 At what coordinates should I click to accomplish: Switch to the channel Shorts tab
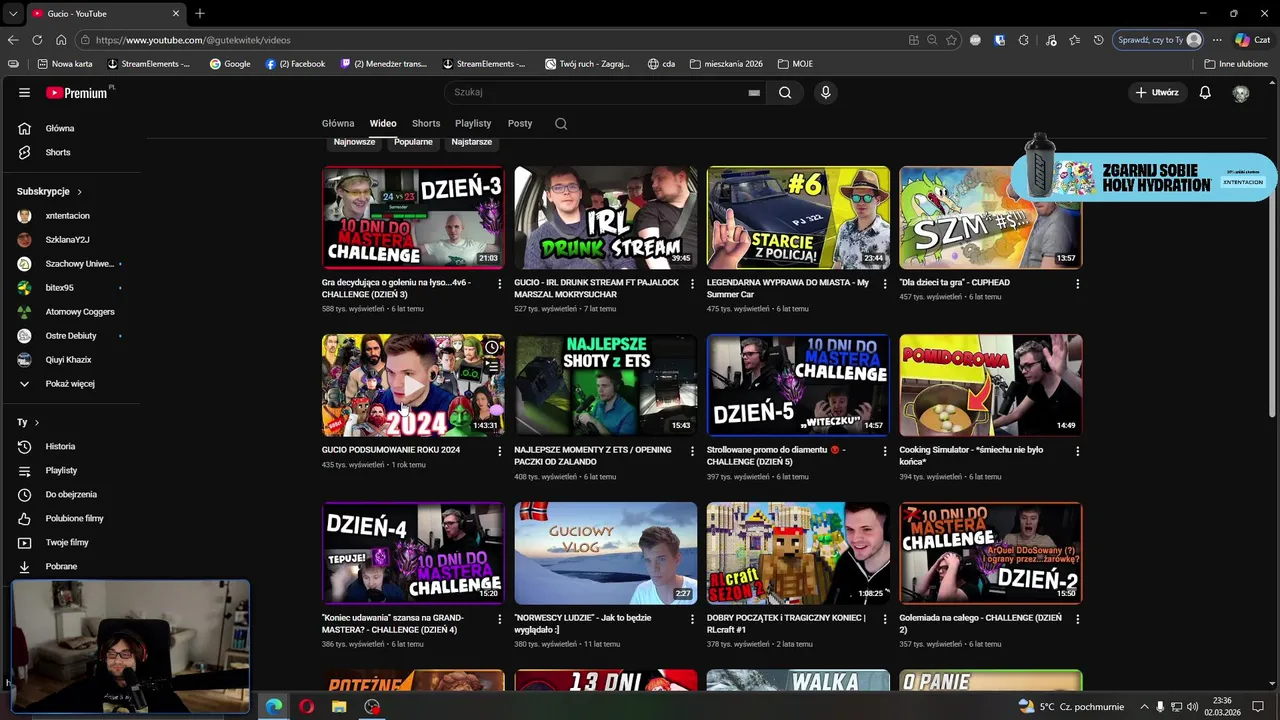coord(426,123)
